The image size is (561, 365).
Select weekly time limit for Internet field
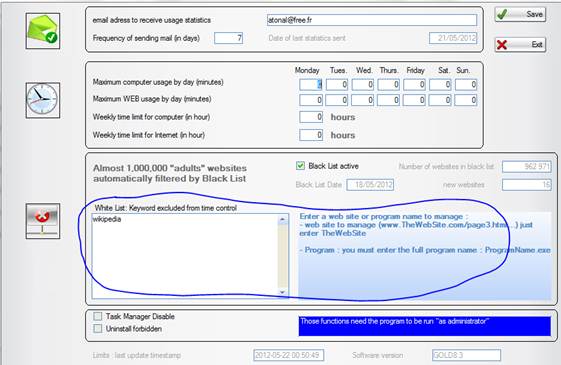point(311,135)
